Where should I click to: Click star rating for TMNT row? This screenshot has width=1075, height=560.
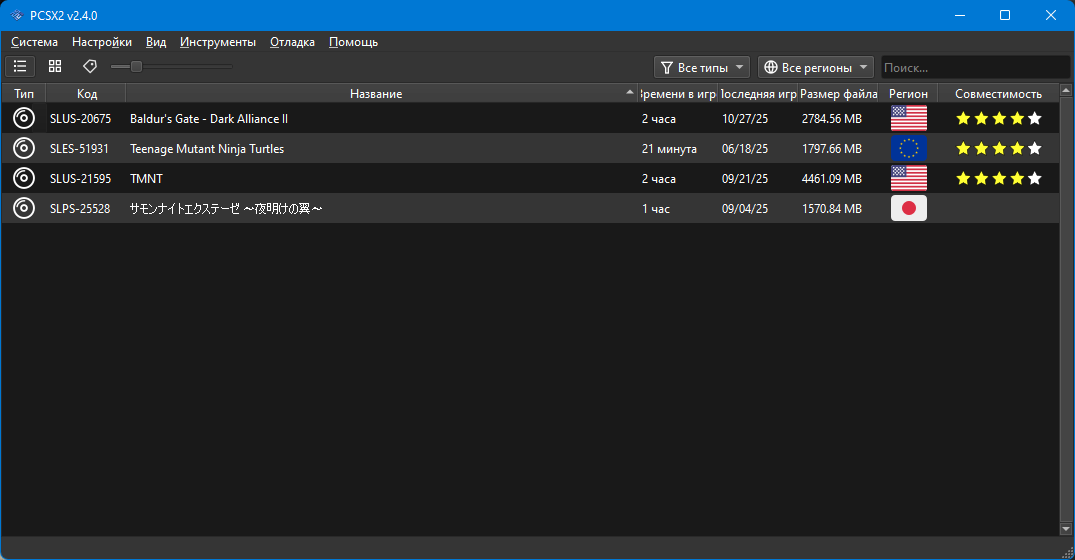coord(999,178)
